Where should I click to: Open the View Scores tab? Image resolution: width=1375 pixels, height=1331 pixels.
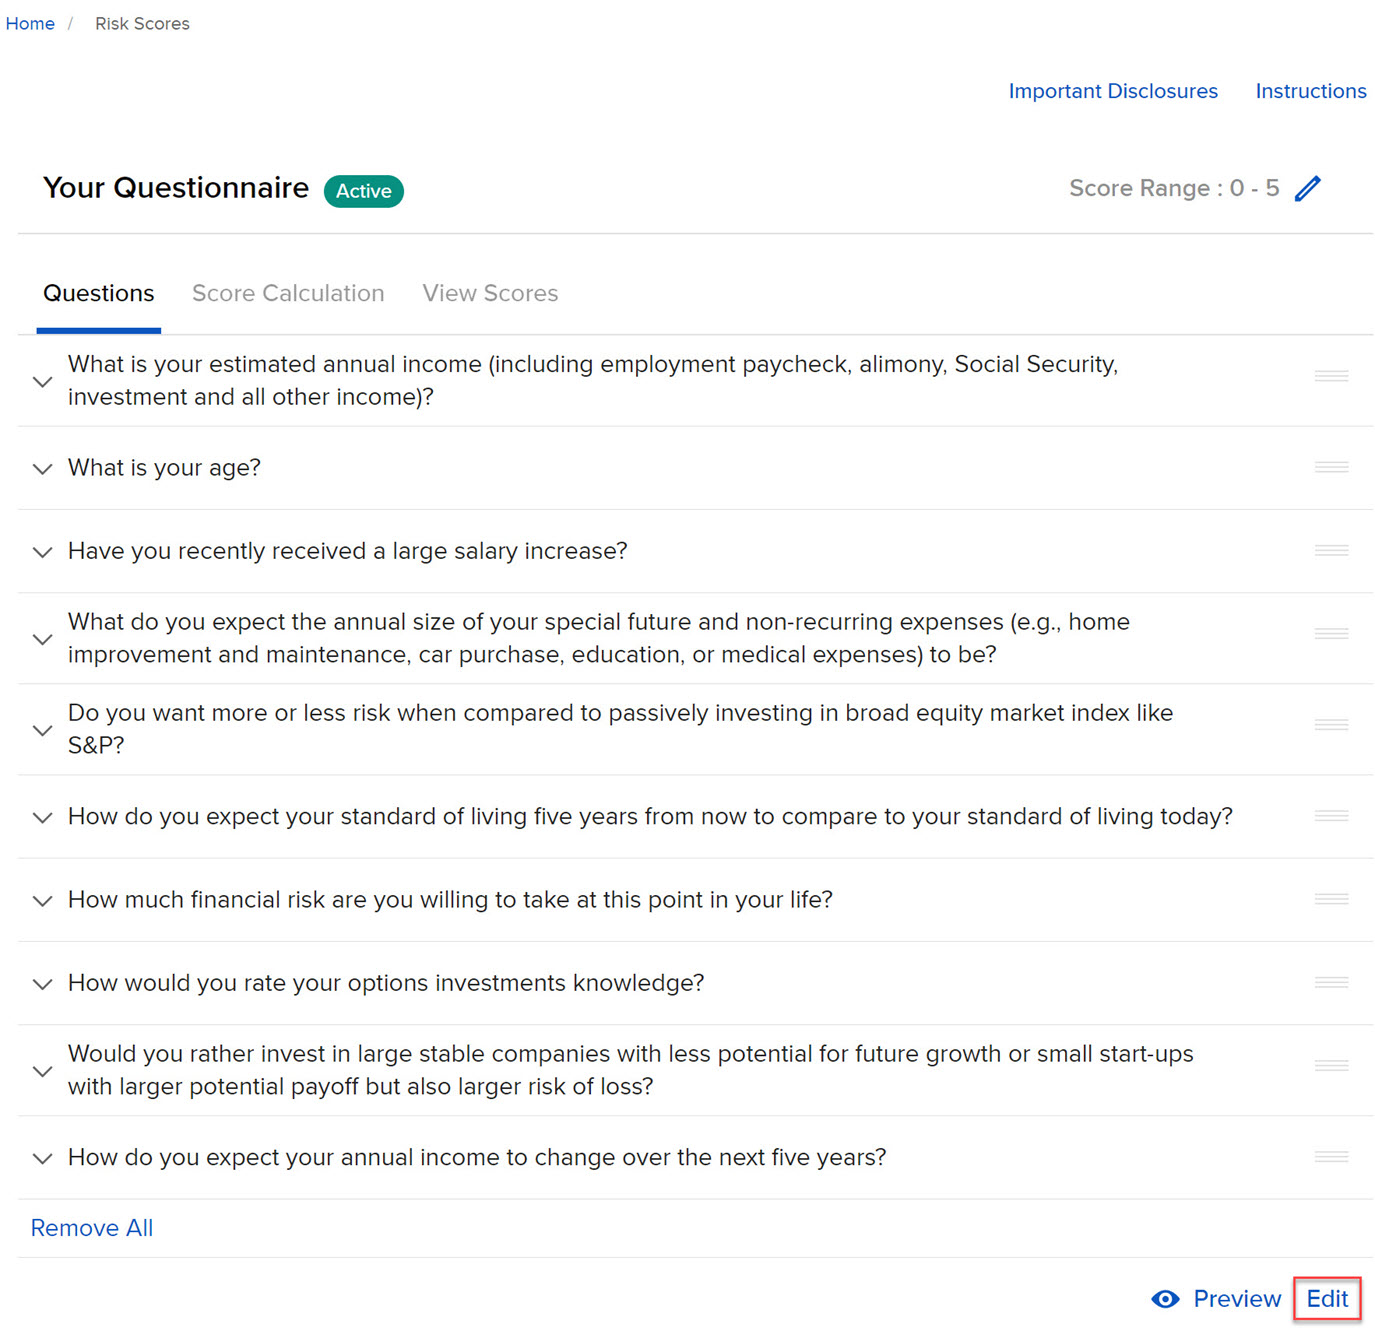[489, 293]
